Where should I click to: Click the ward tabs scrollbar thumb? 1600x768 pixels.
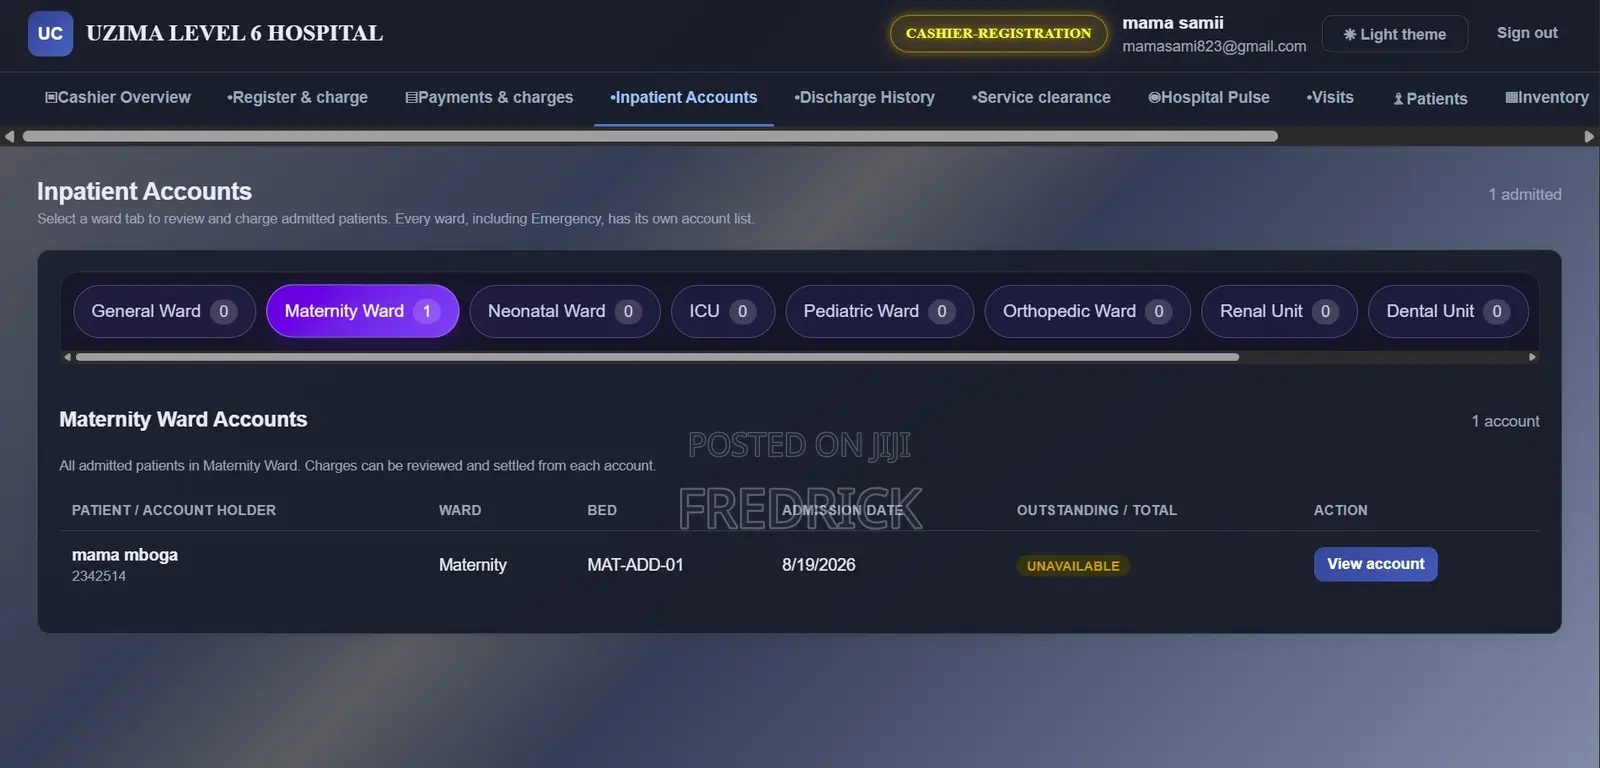click(x=657, y=357)
